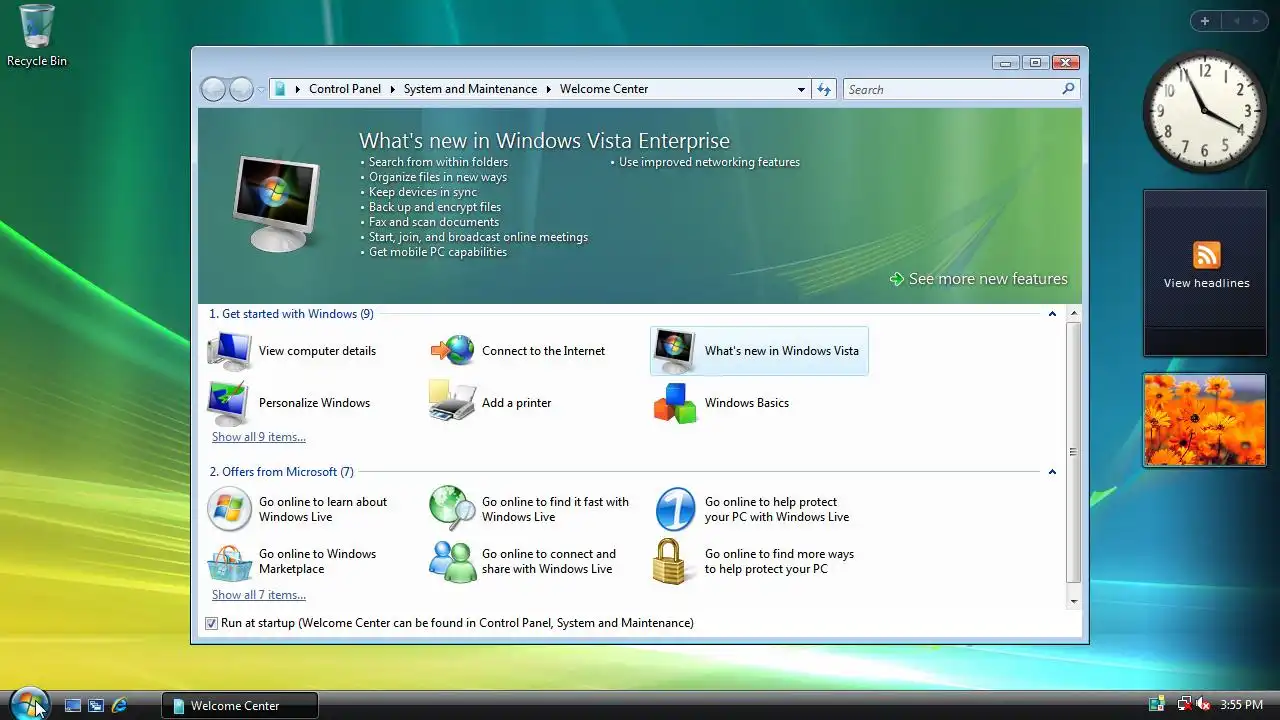The width and height of the screenshot is (1280, 720).
Task: Open the Windows Basics colored cubes icon
Action: click(x=675, y=403)
